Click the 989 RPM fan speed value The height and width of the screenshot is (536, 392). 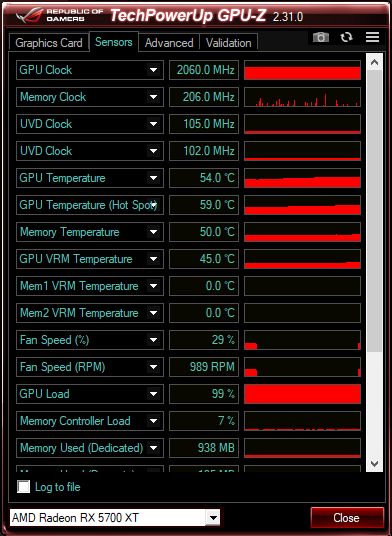(x=204, y=367)
